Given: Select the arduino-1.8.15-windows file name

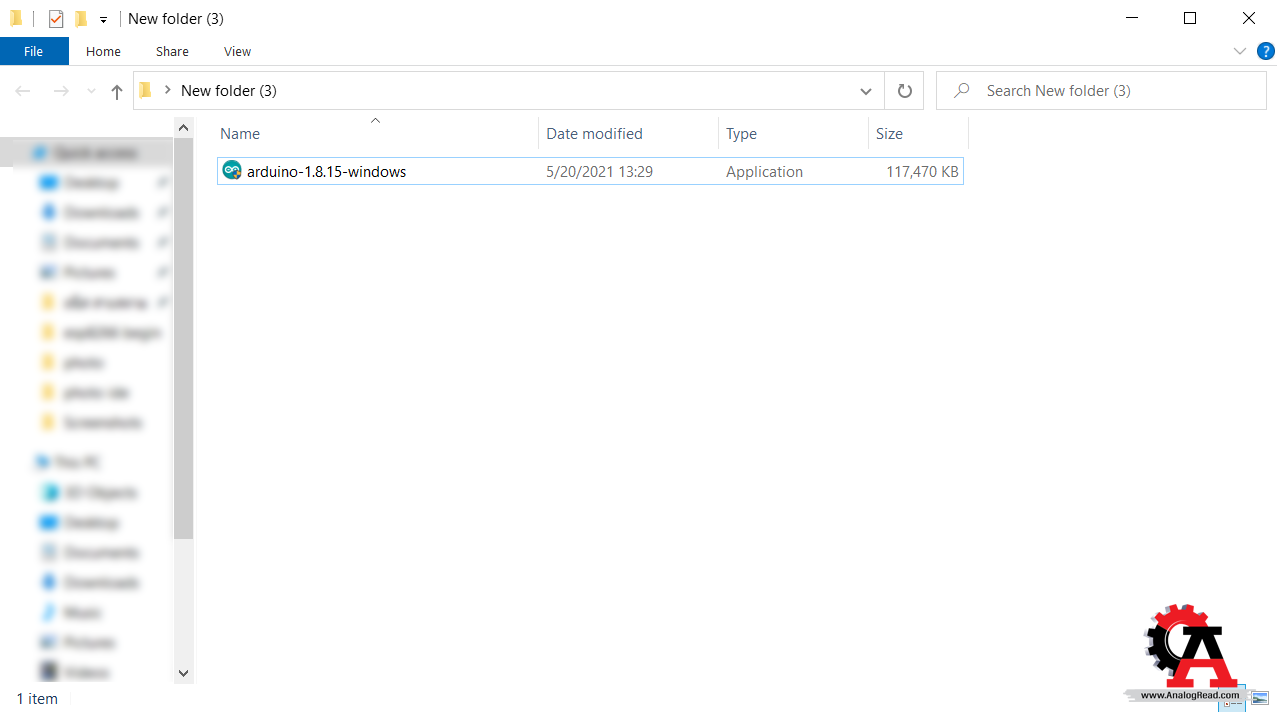Looking at the screenshot, I should (x=327, y=172).
